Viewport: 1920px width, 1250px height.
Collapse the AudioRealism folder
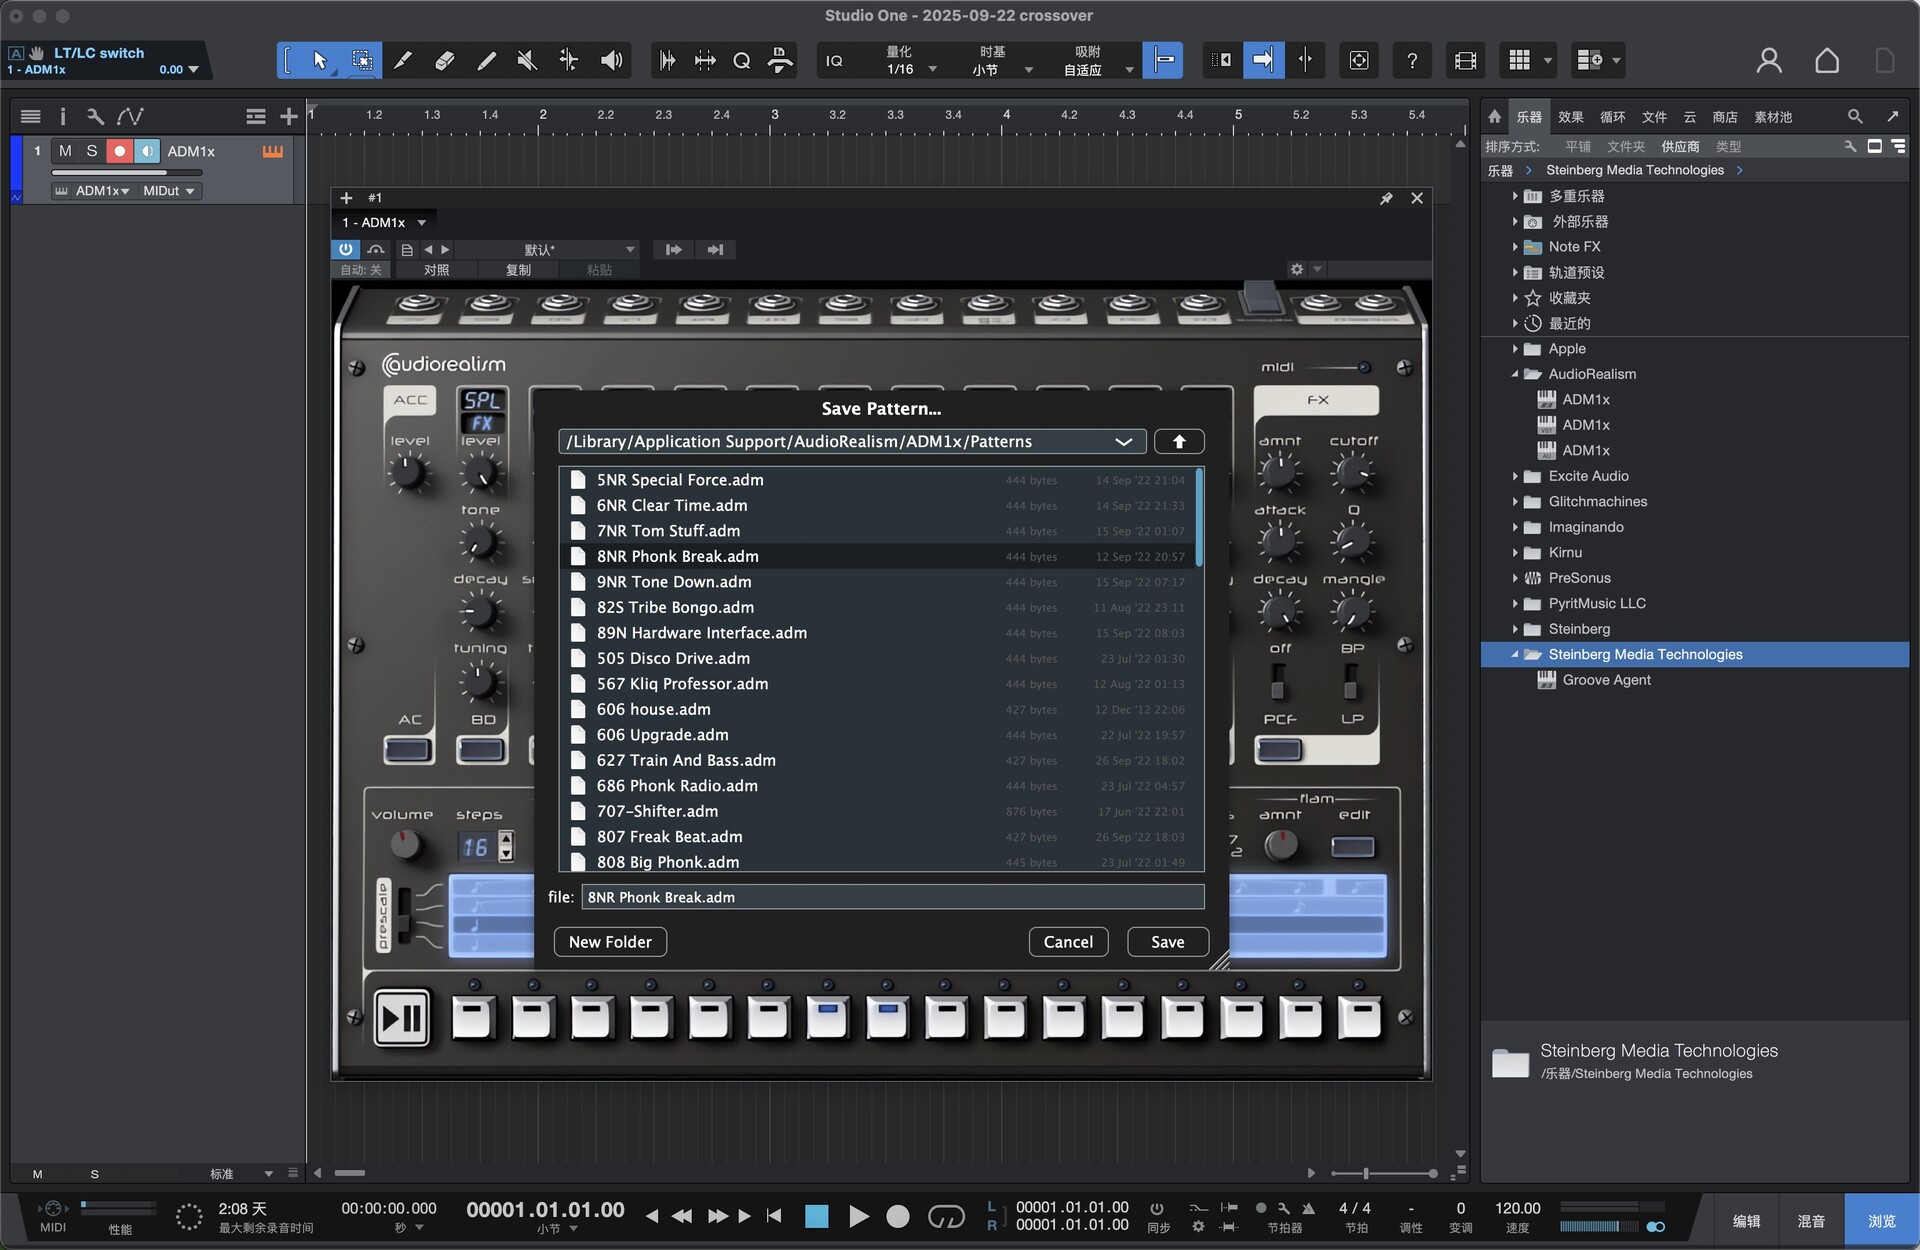1515,374
